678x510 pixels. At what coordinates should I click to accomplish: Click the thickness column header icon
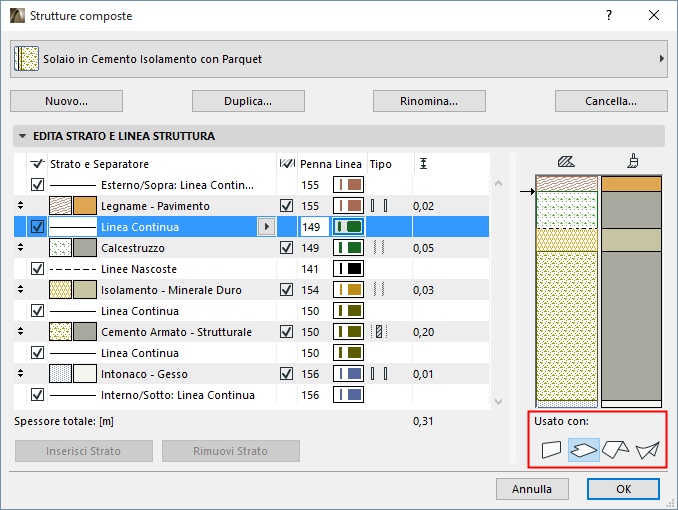pos(423,164)
